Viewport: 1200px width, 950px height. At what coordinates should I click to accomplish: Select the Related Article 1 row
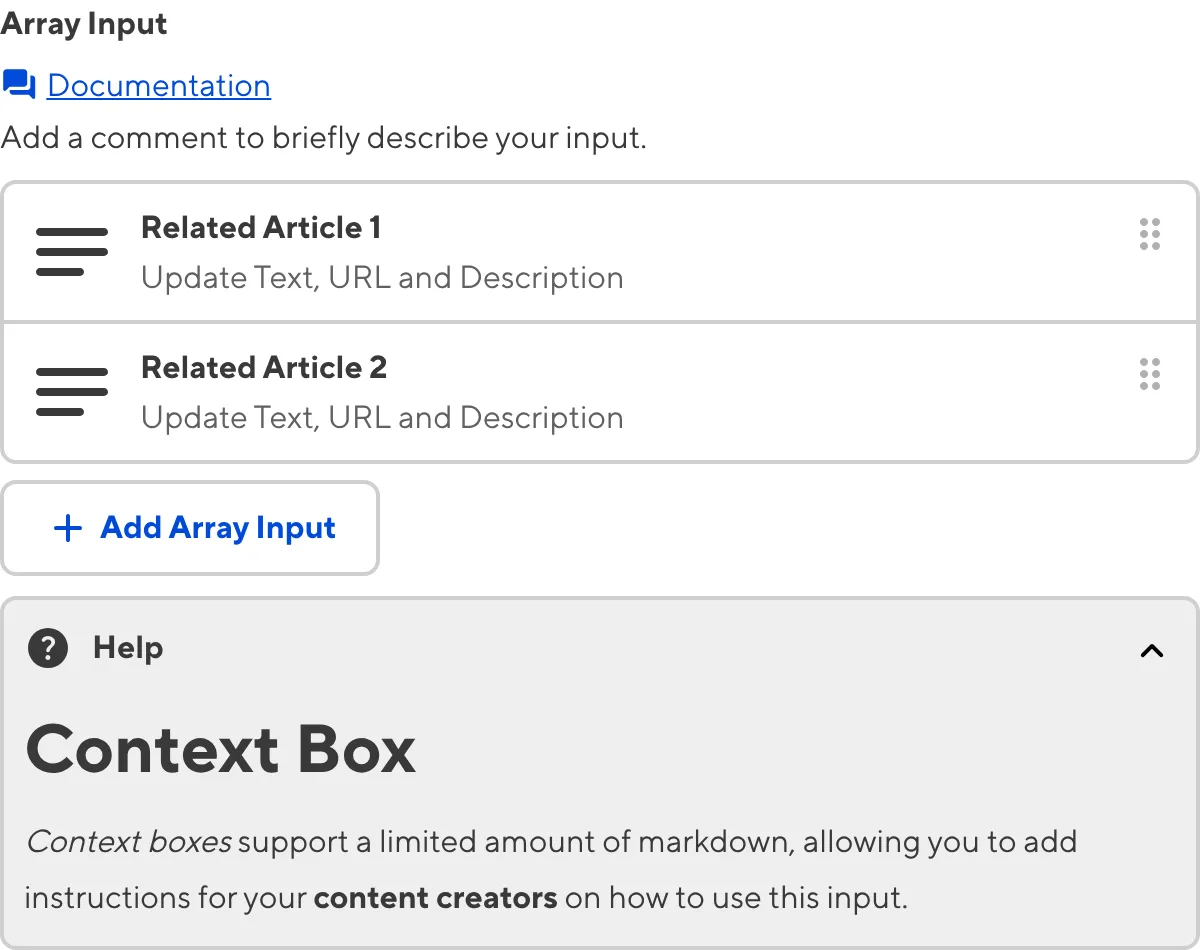point(600,252)
